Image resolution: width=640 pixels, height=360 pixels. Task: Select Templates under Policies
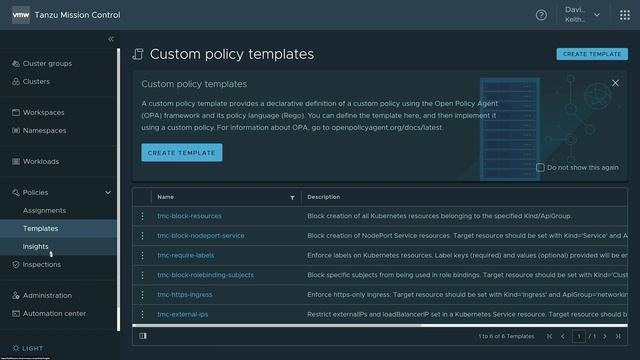tap(40, 229)
